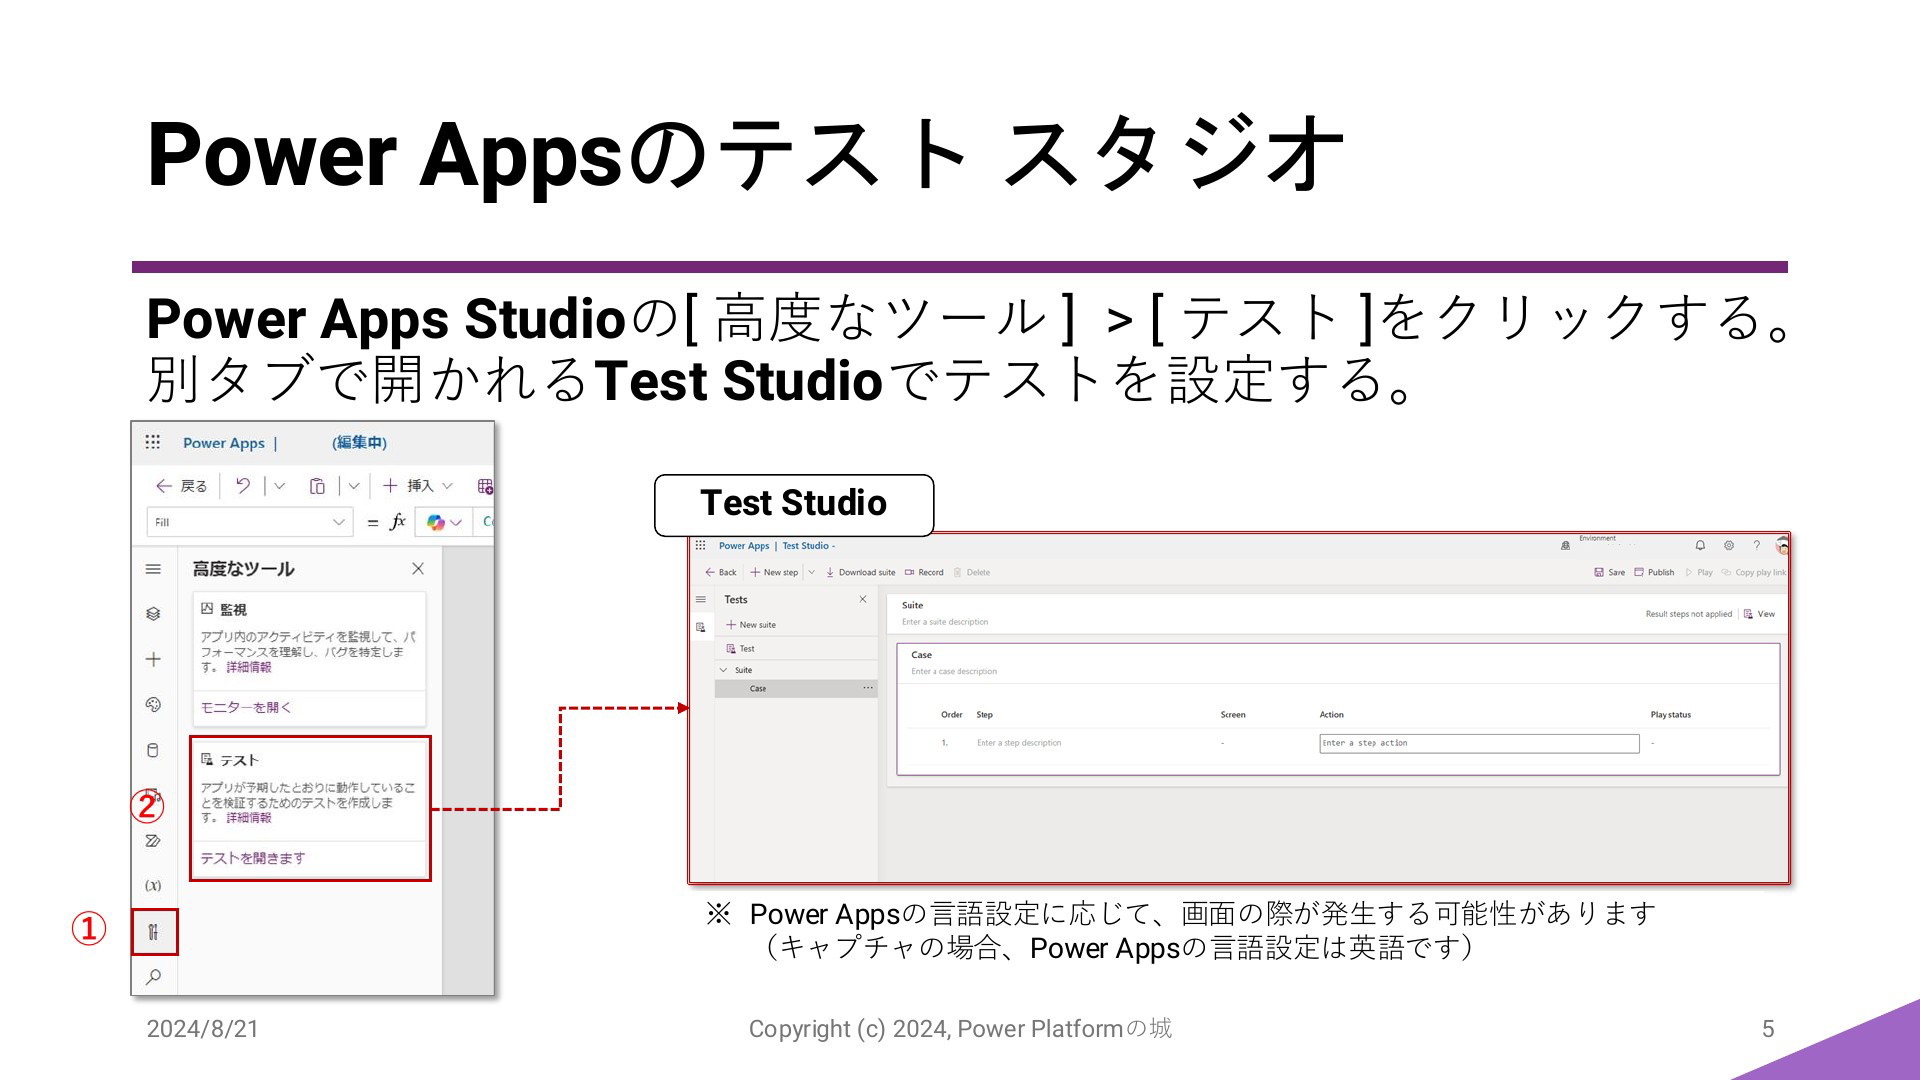The width and height of the screenshot is (1920, 1080).
Task: Click Download suite button
Action: tap(860, 573)
